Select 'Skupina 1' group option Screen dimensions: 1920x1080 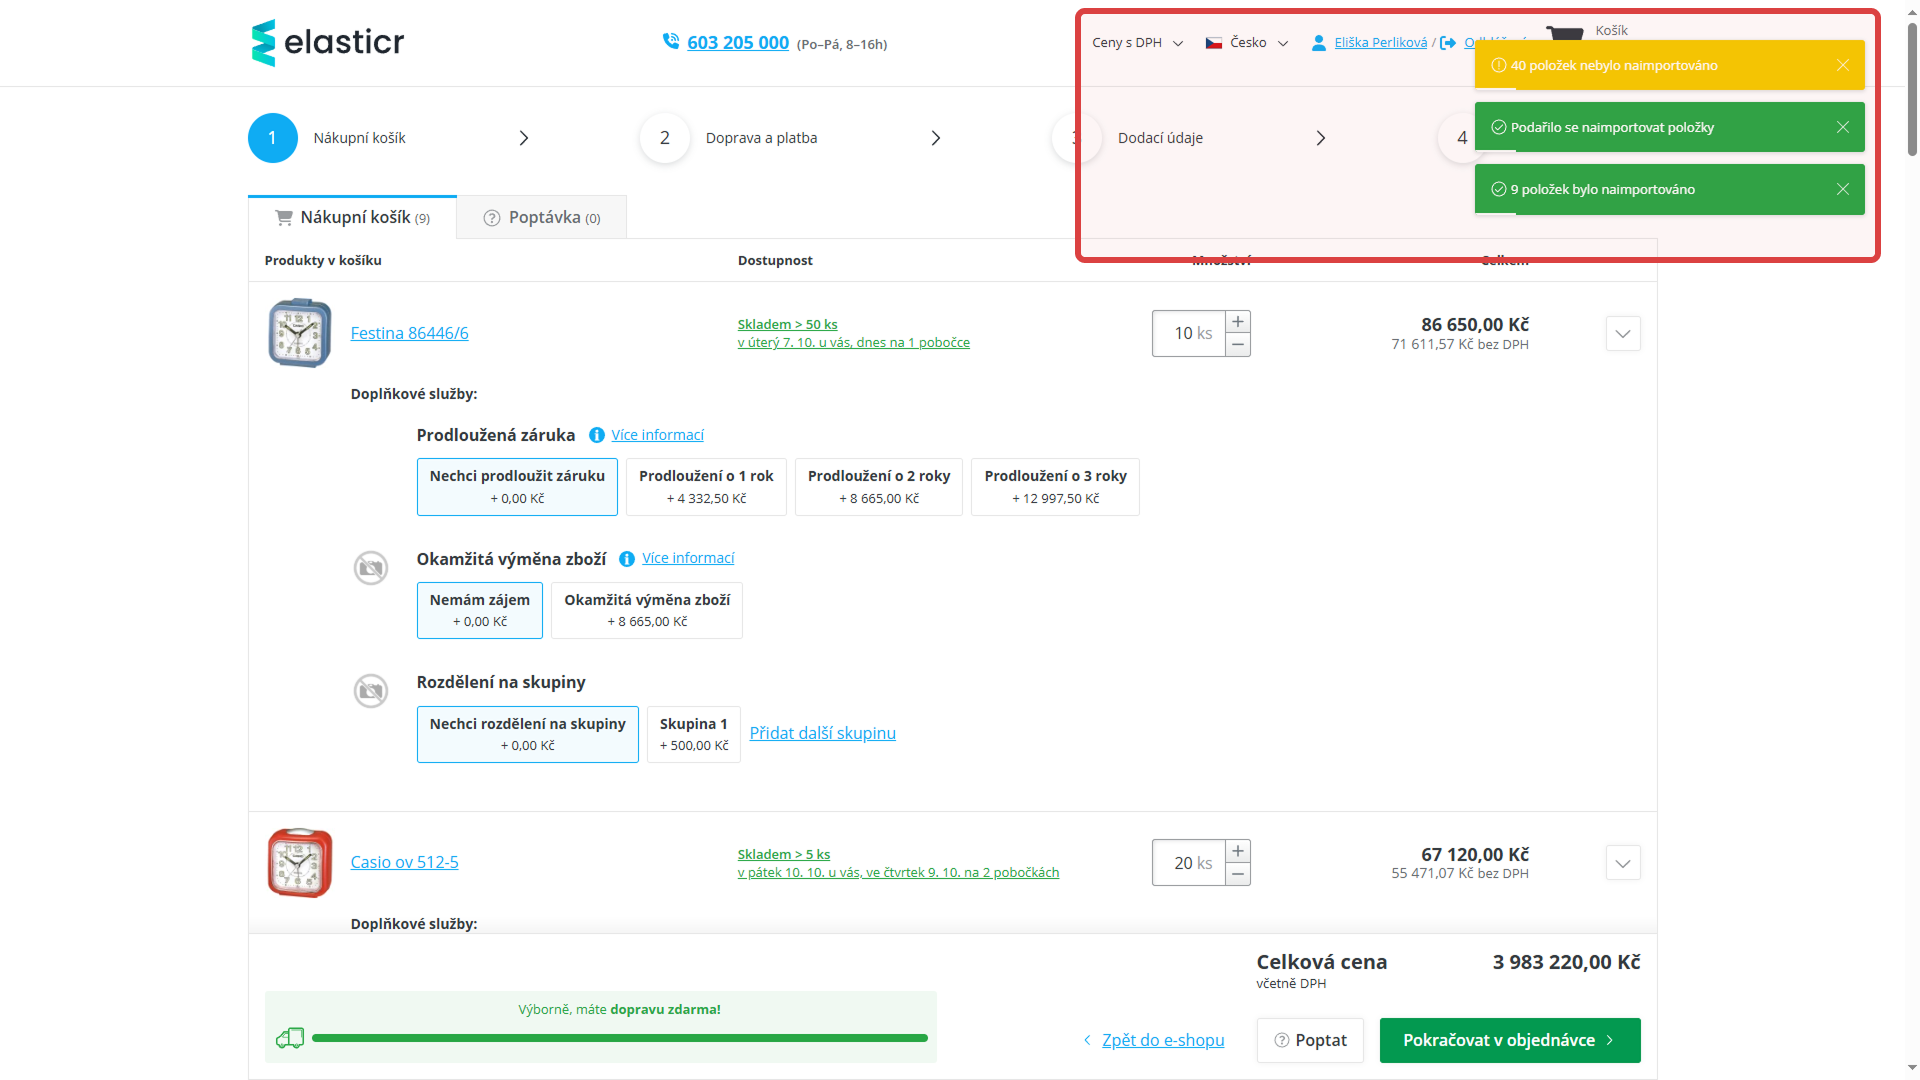pos(693,734)
